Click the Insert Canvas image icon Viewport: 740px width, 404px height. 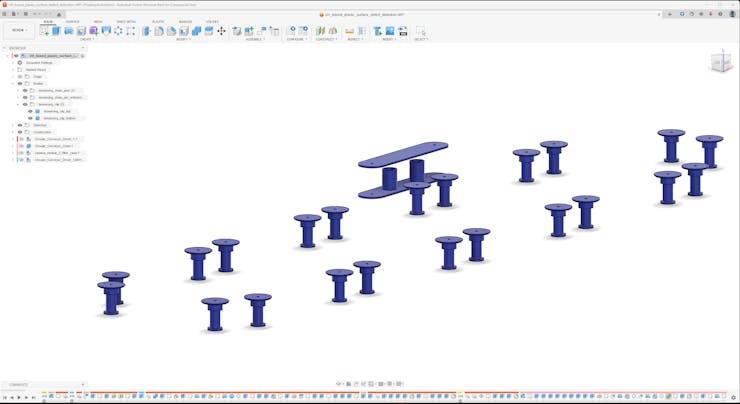pyautogui.click(x=390, y=31)
